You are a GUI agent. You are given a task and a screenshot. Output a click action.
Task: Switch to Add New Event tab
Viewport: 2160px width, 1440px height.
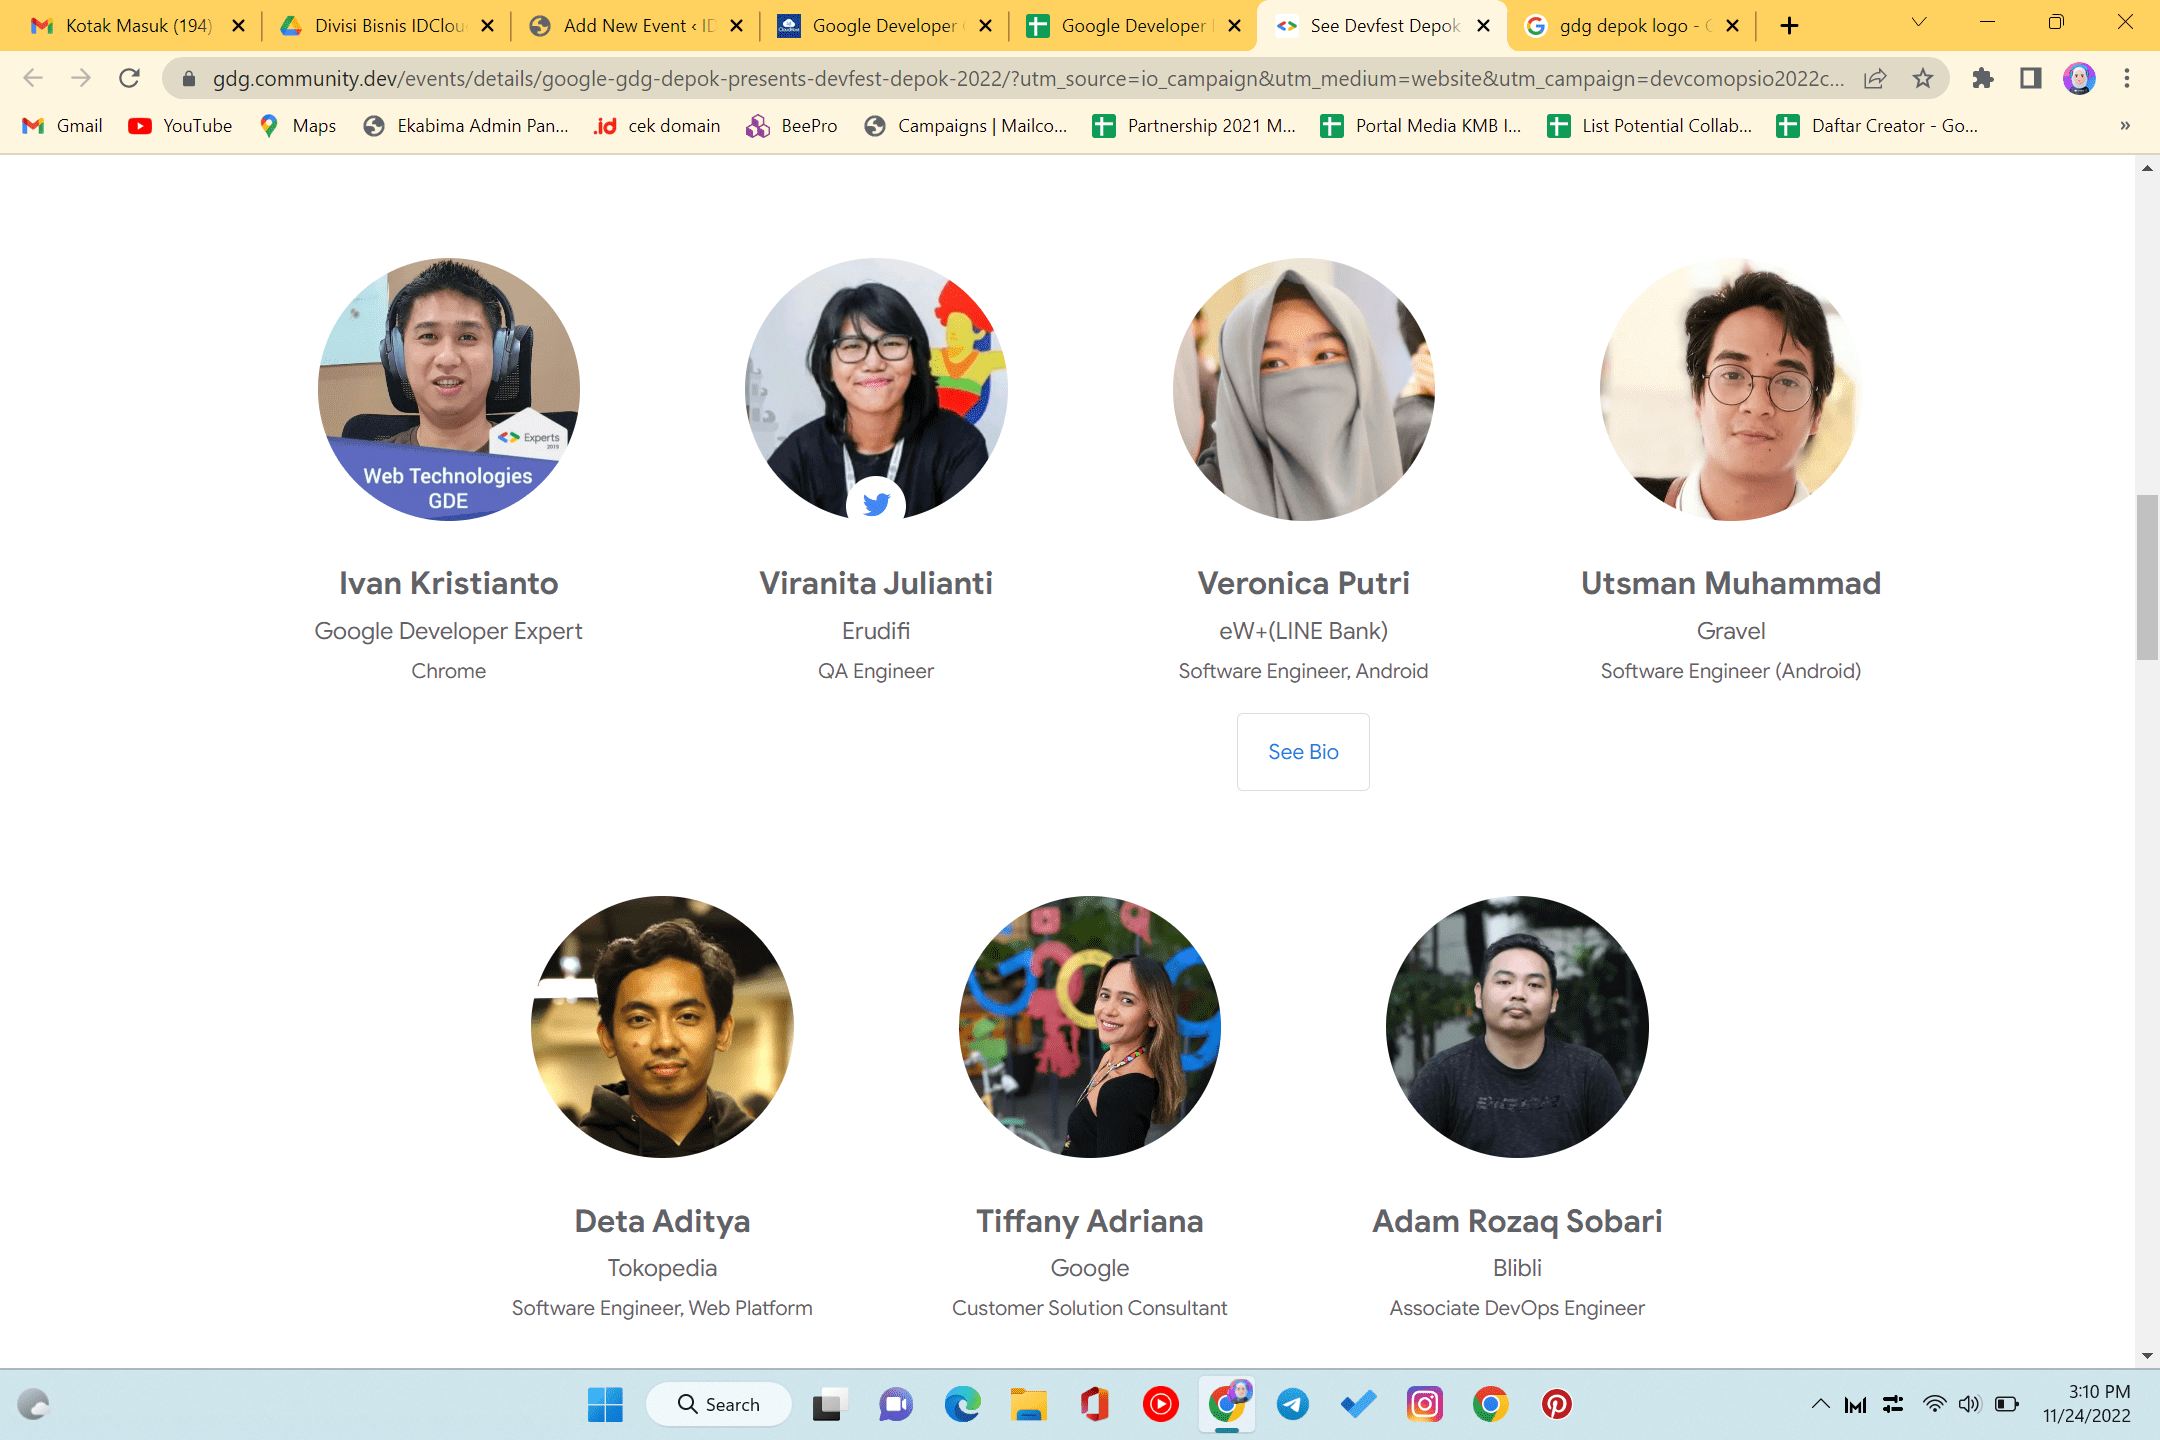pyautogui.click(x=637, y=25)
